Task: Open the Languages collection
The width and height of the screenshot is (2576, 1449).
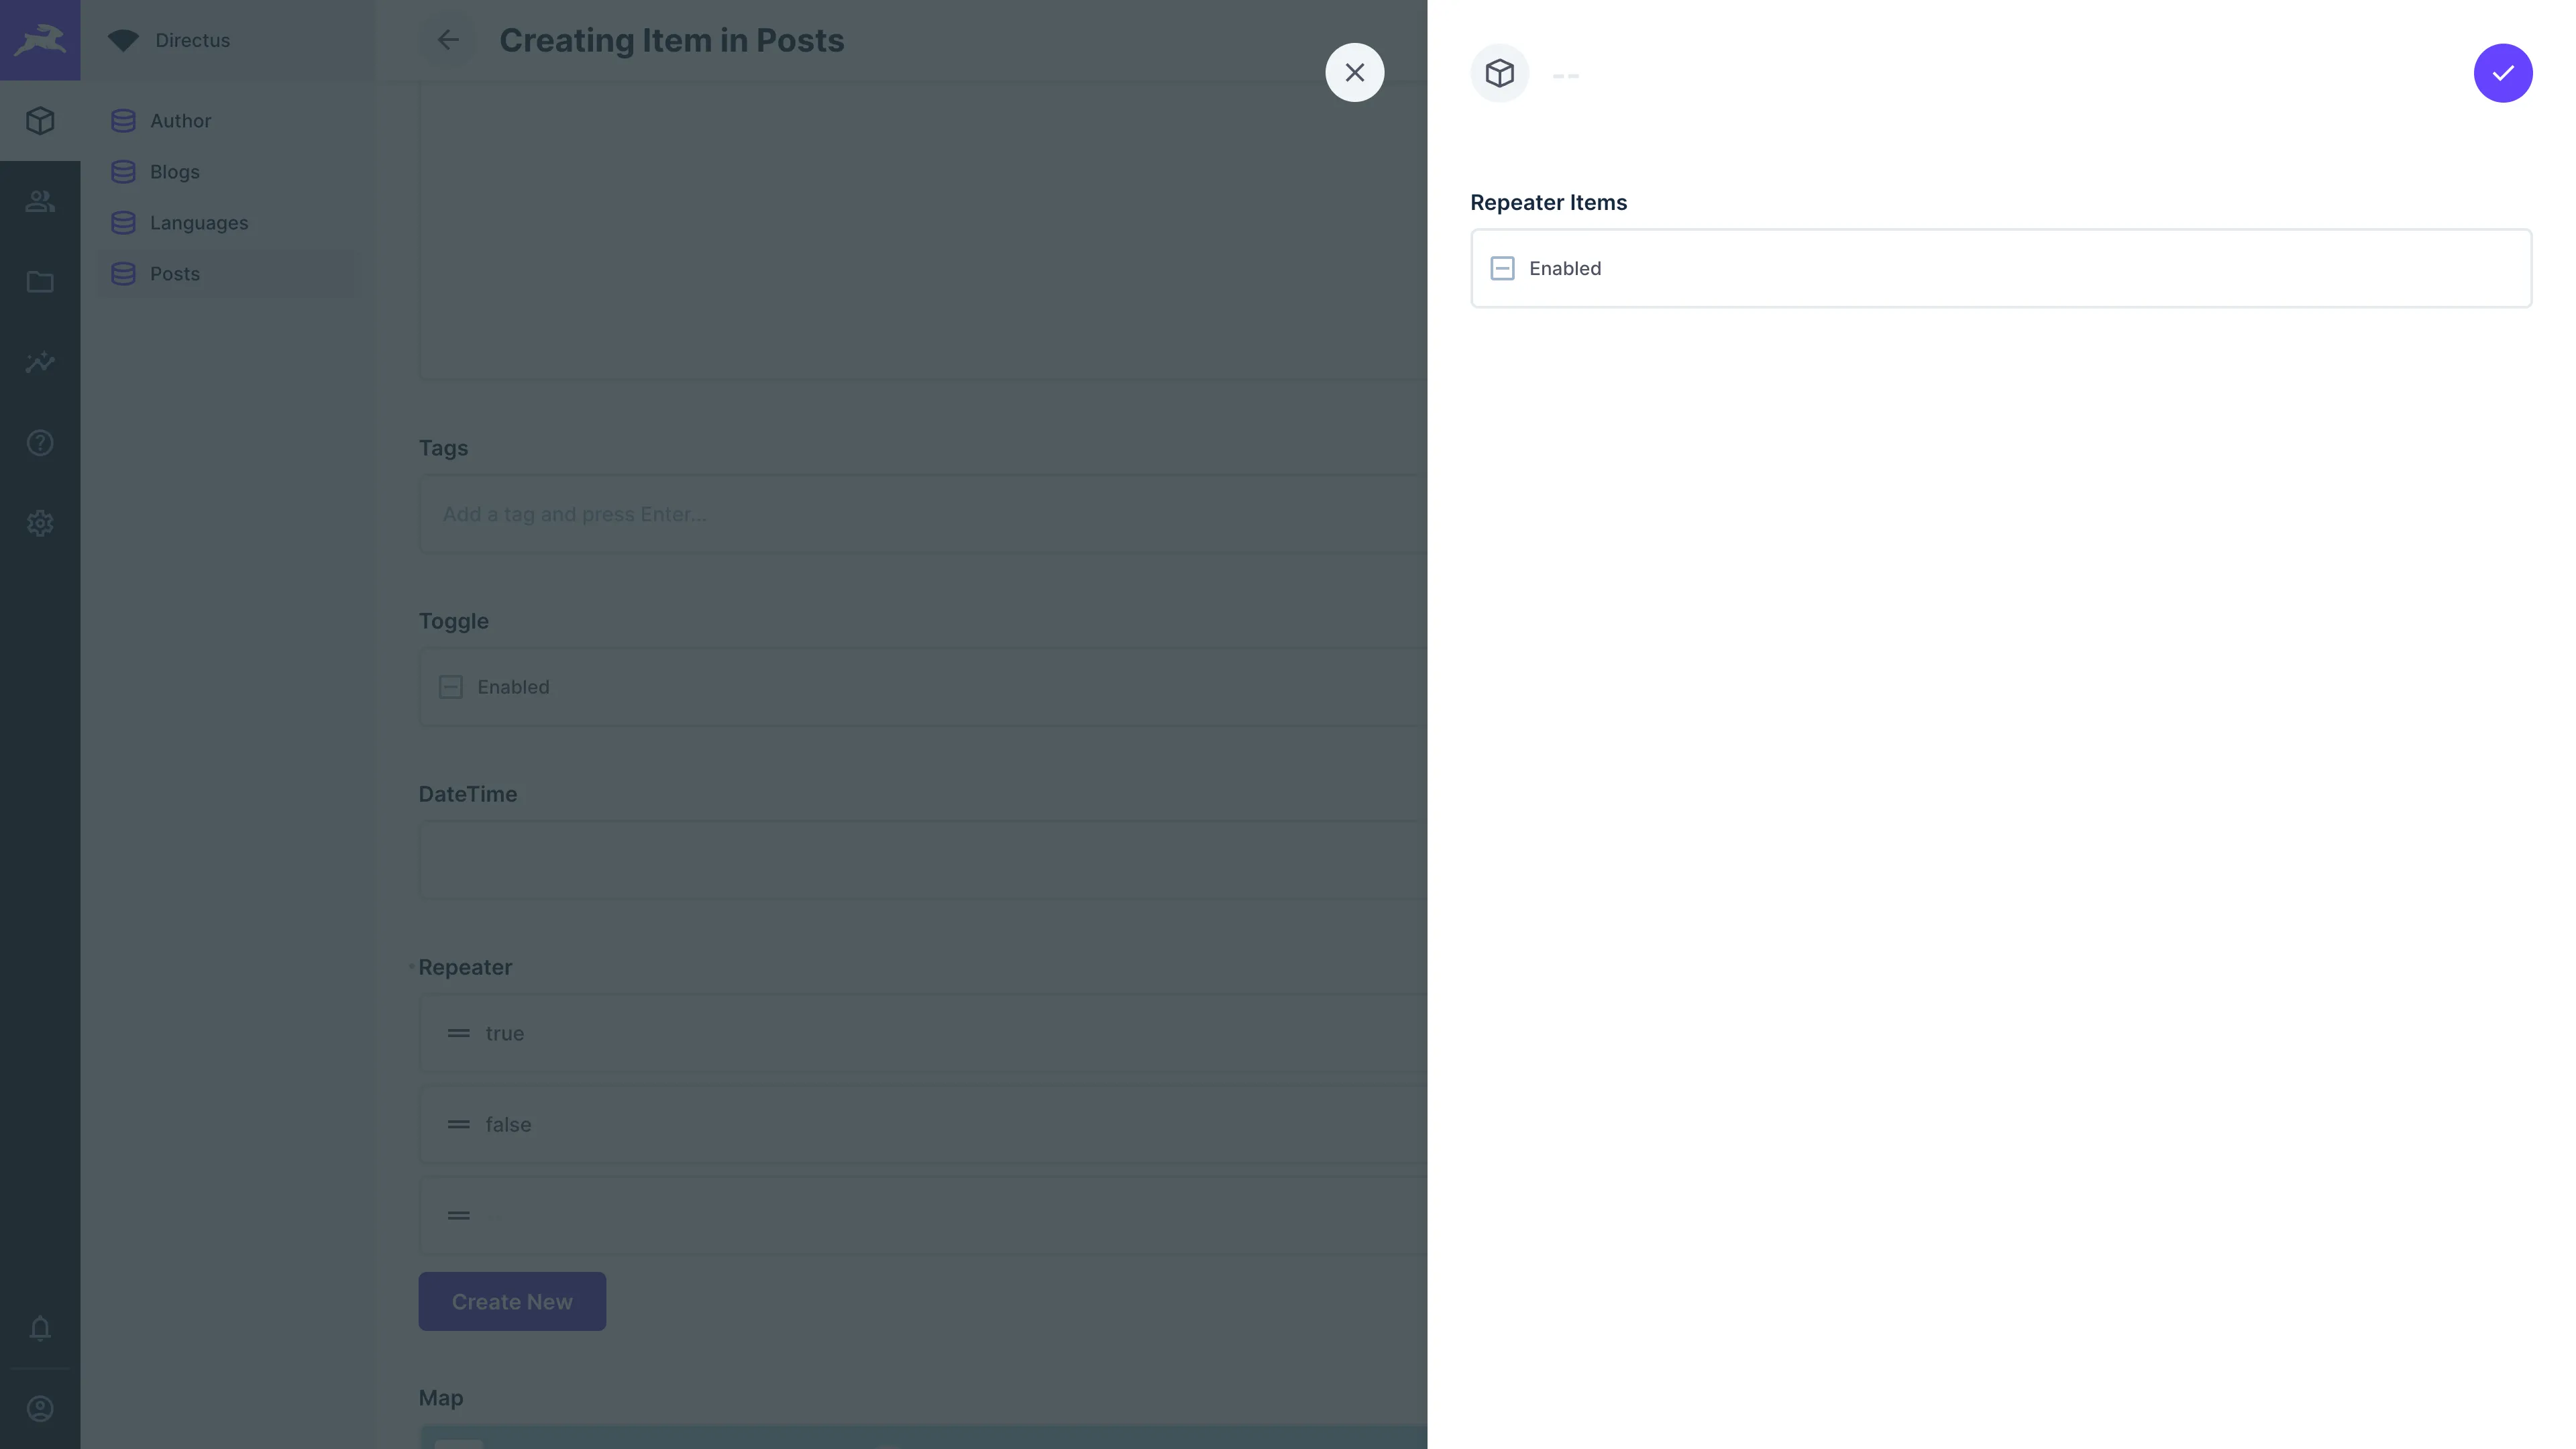Action: 198,223
